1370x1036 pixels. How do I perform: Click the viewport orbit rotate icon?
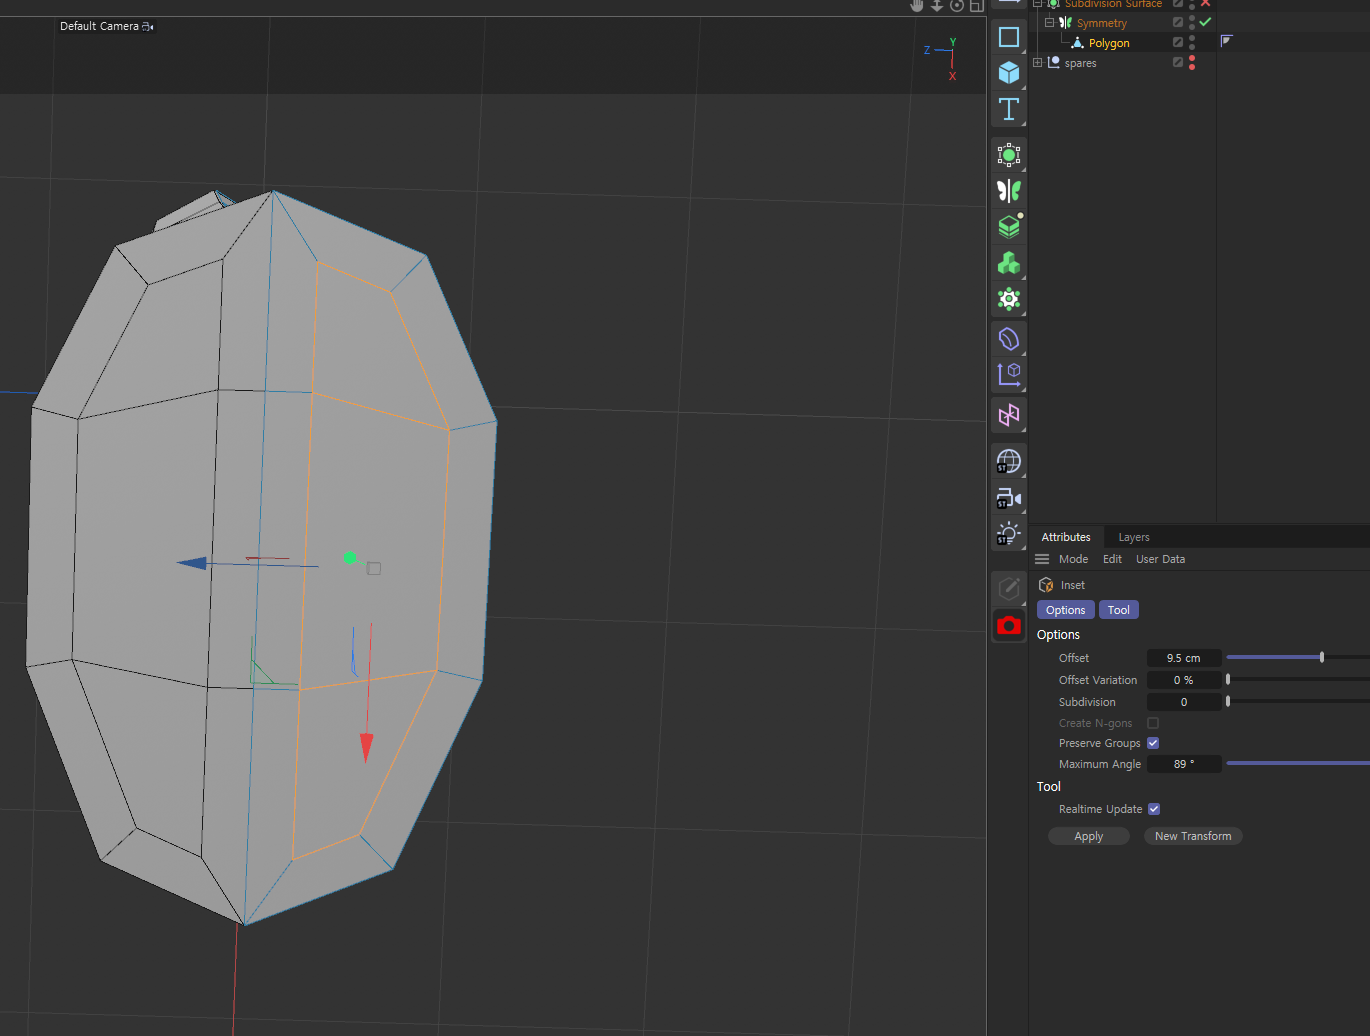(957, 5)
